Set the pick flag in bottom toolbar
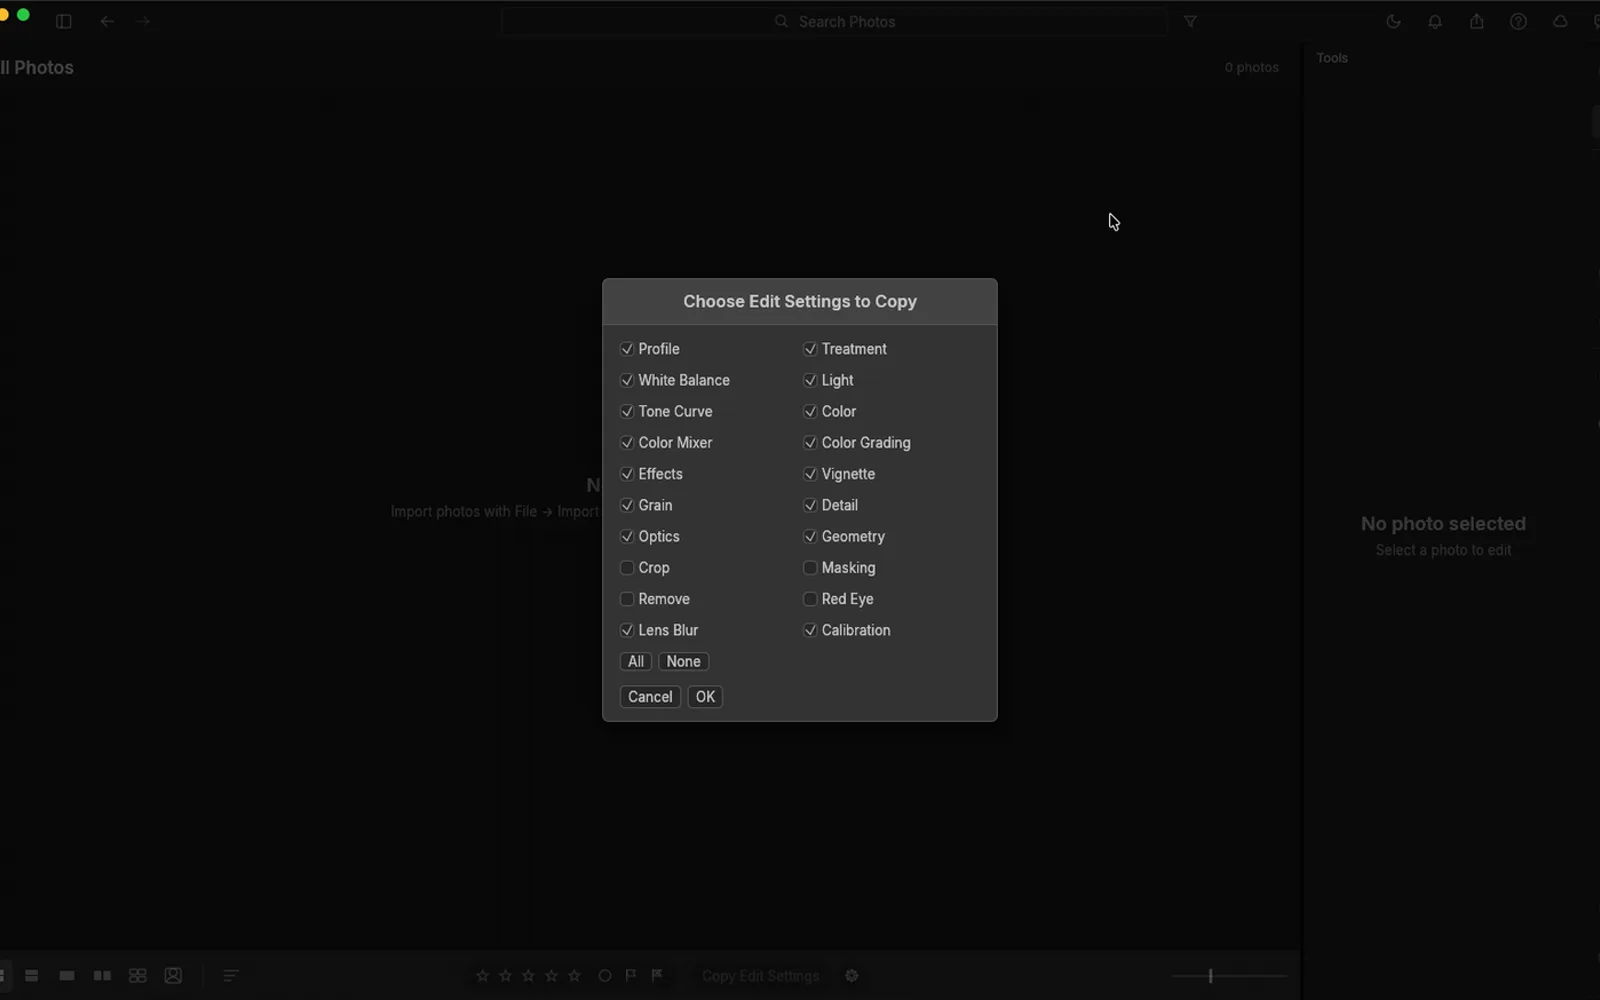The image size is (1600, 1000). tap(631, 975)
